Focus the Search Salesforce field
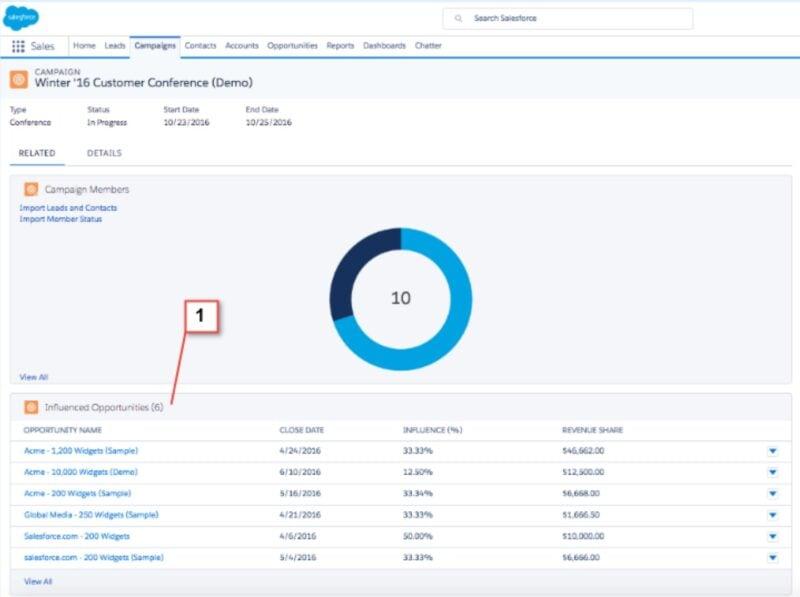 (568, 18)
